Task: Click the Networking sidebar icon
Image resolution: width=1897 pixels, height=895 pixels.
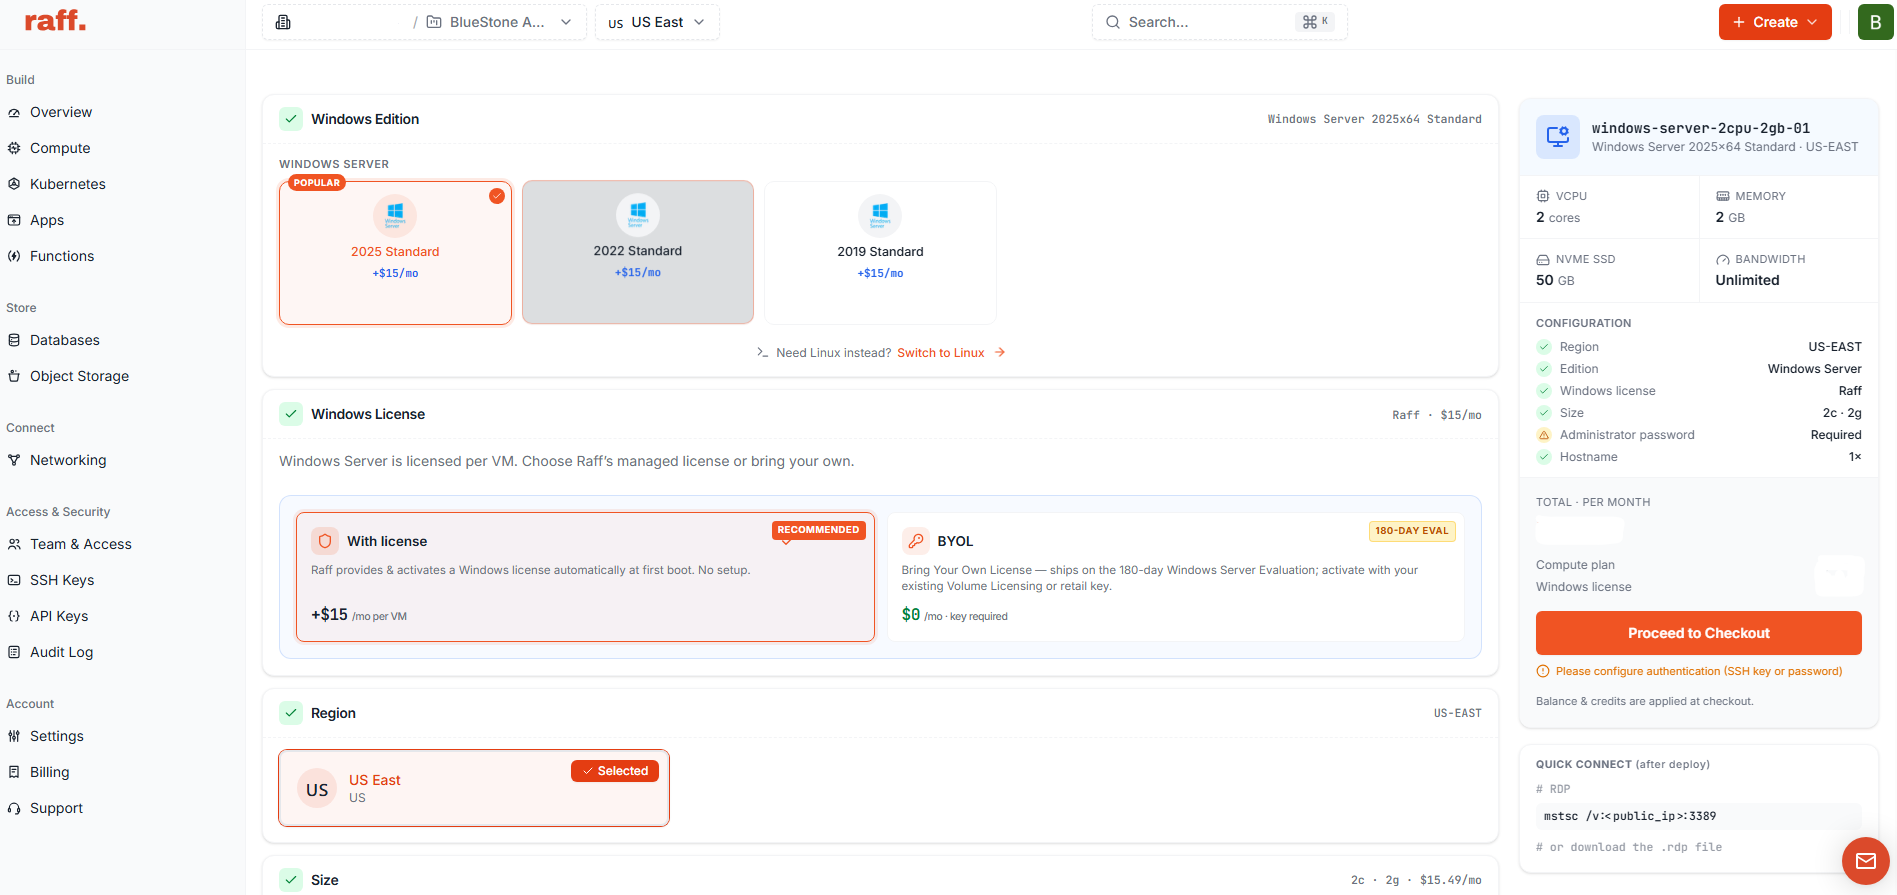Action: coord(14,460)
